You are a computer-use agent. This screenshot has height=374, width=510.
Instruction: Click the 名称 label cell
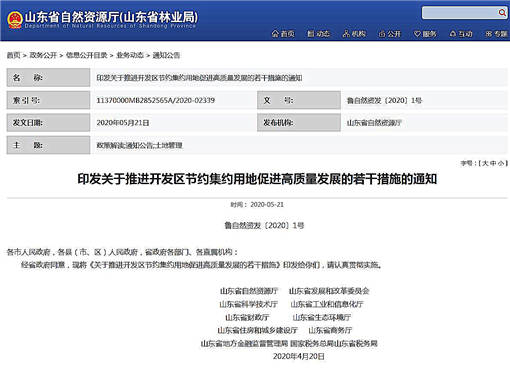pos(48,78)
